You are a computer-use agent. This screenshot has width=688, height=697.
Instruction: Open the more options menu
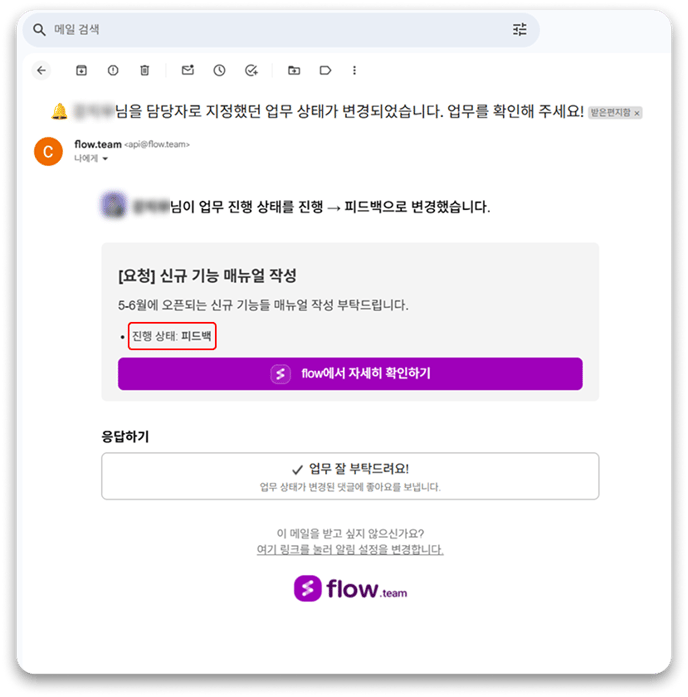point(354,70)
